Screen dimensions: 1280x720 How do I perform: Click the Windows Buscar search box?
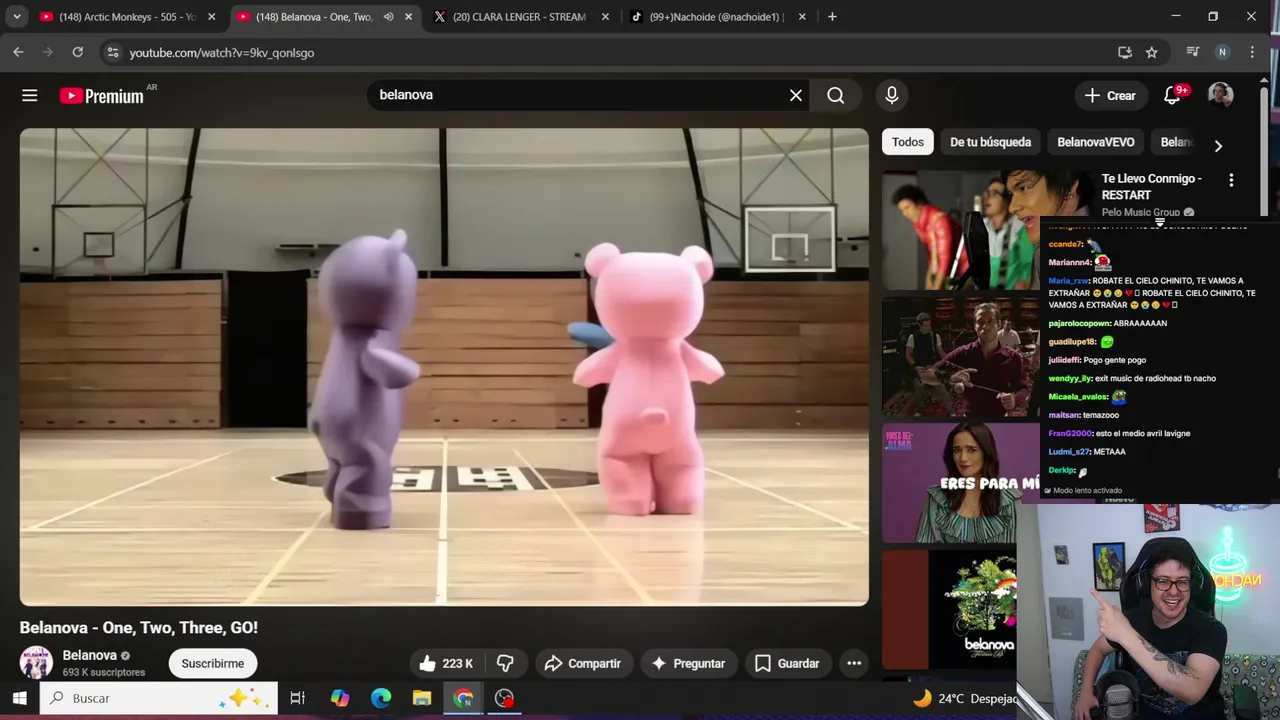pyautogui.click(x=159, y=698)
